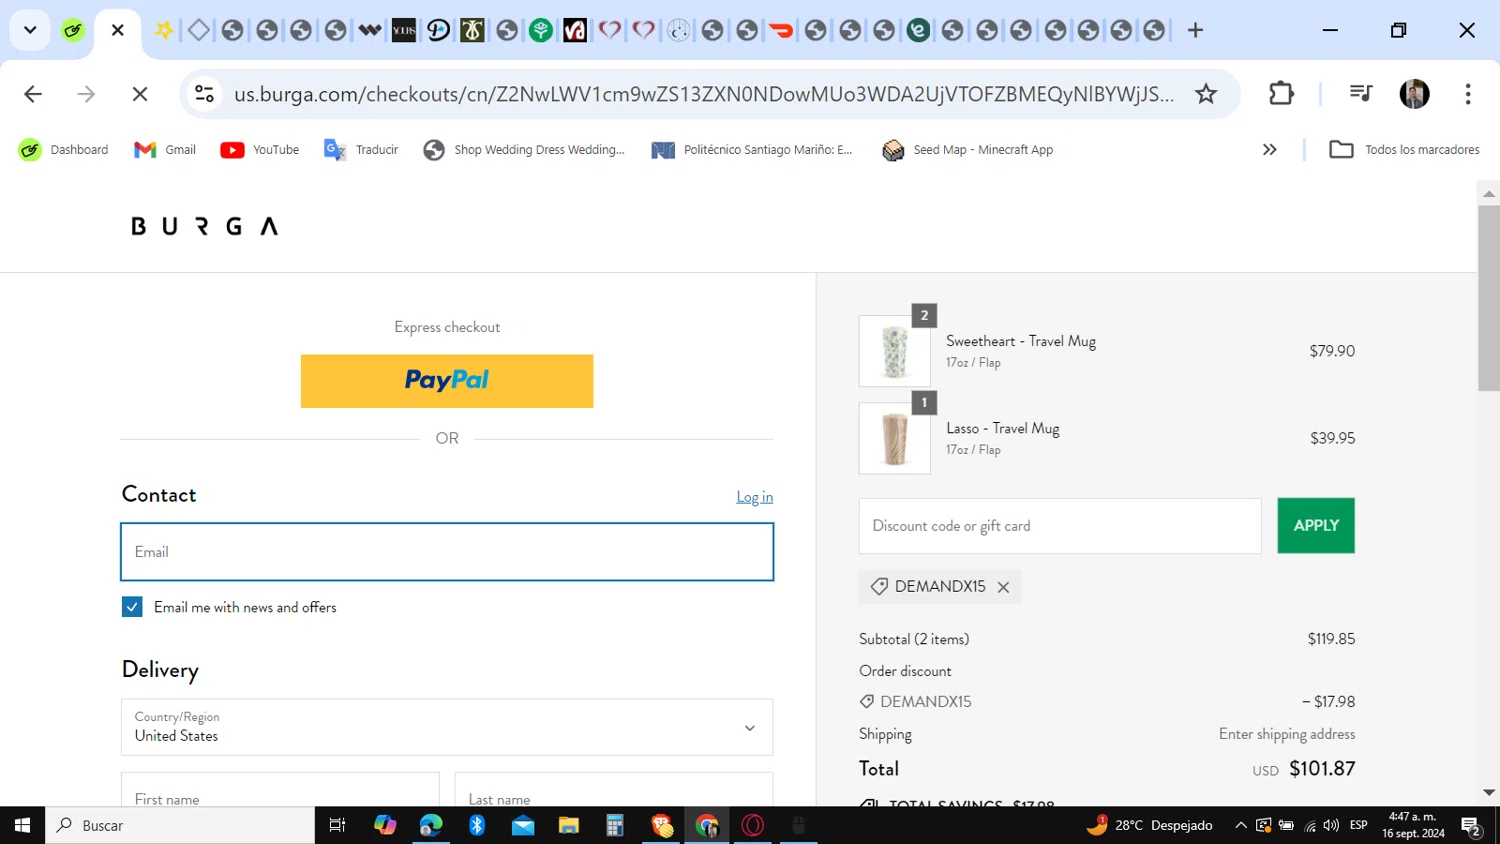Open the Bluetooth taskbar icon
The width and height of the screenshot is (1500, 844).
[x=477, y=825]
